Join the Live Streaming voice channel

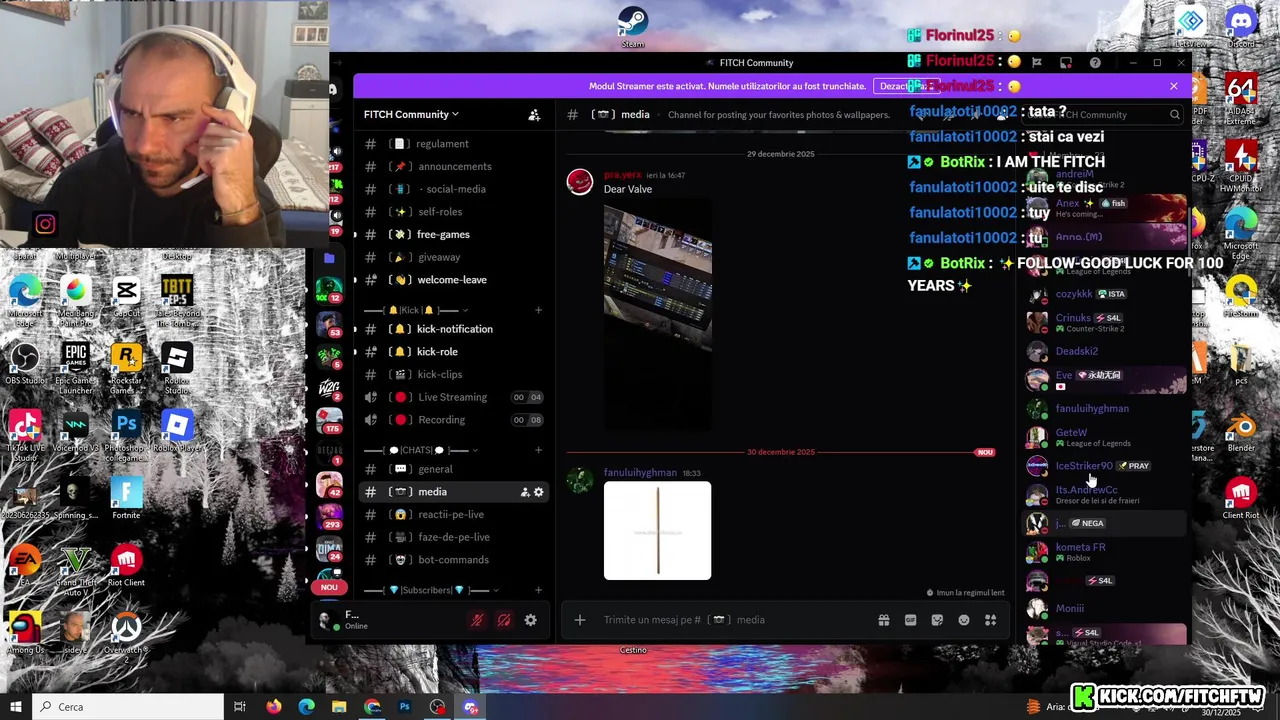point(452,397)
